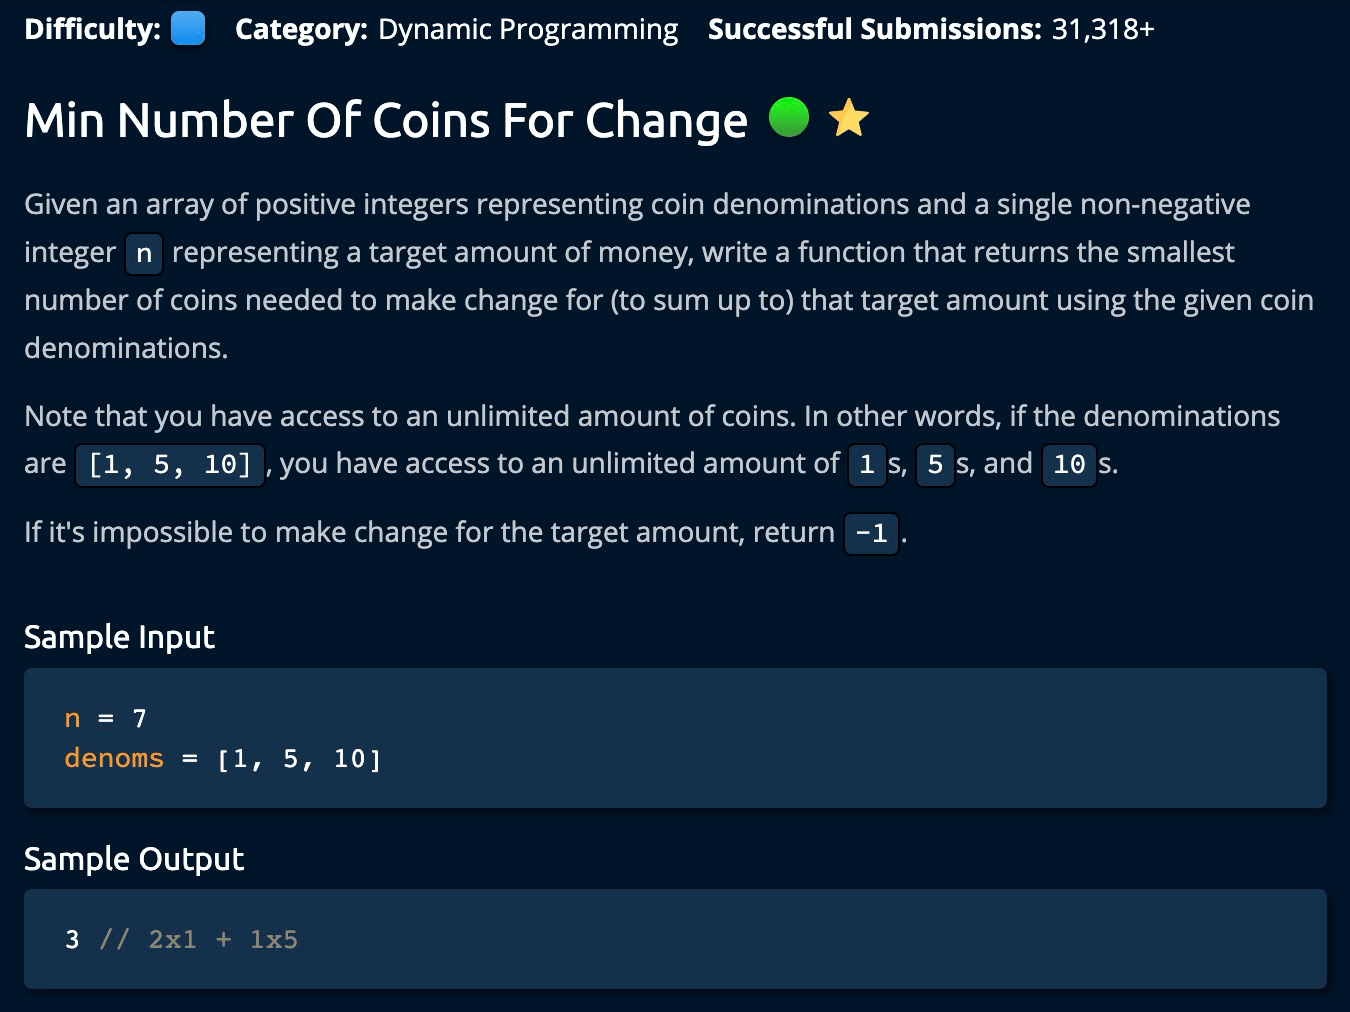Viewport: 1350px width, 1012px height.
Task: Click the Dynamic Programming category text
Action: pyautogui.click(x=527, y=30)
